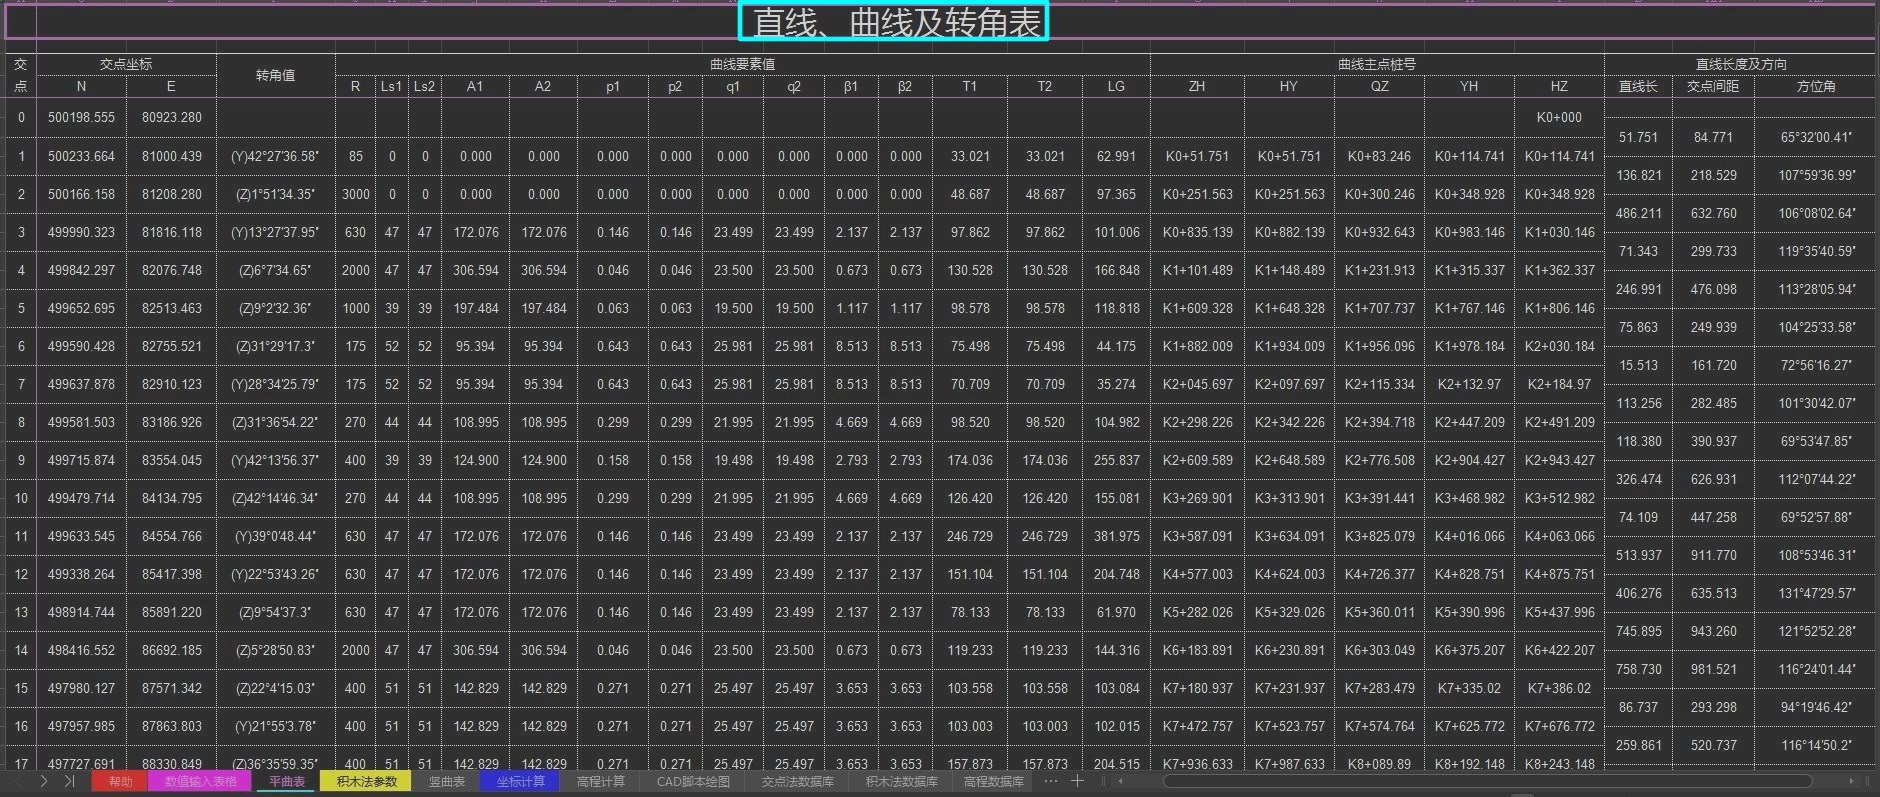Click the next sheet navigation arrow
1880x797 pixels.
pos(44,781)
